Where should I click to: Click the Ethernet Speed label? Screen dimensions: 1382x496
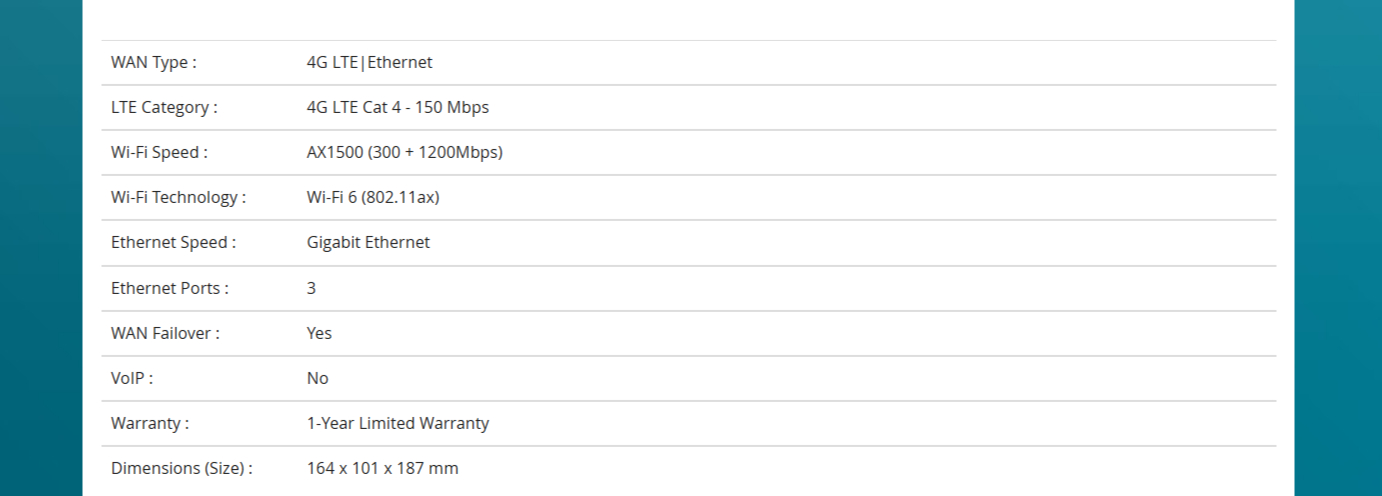click(x=173, y=242)
